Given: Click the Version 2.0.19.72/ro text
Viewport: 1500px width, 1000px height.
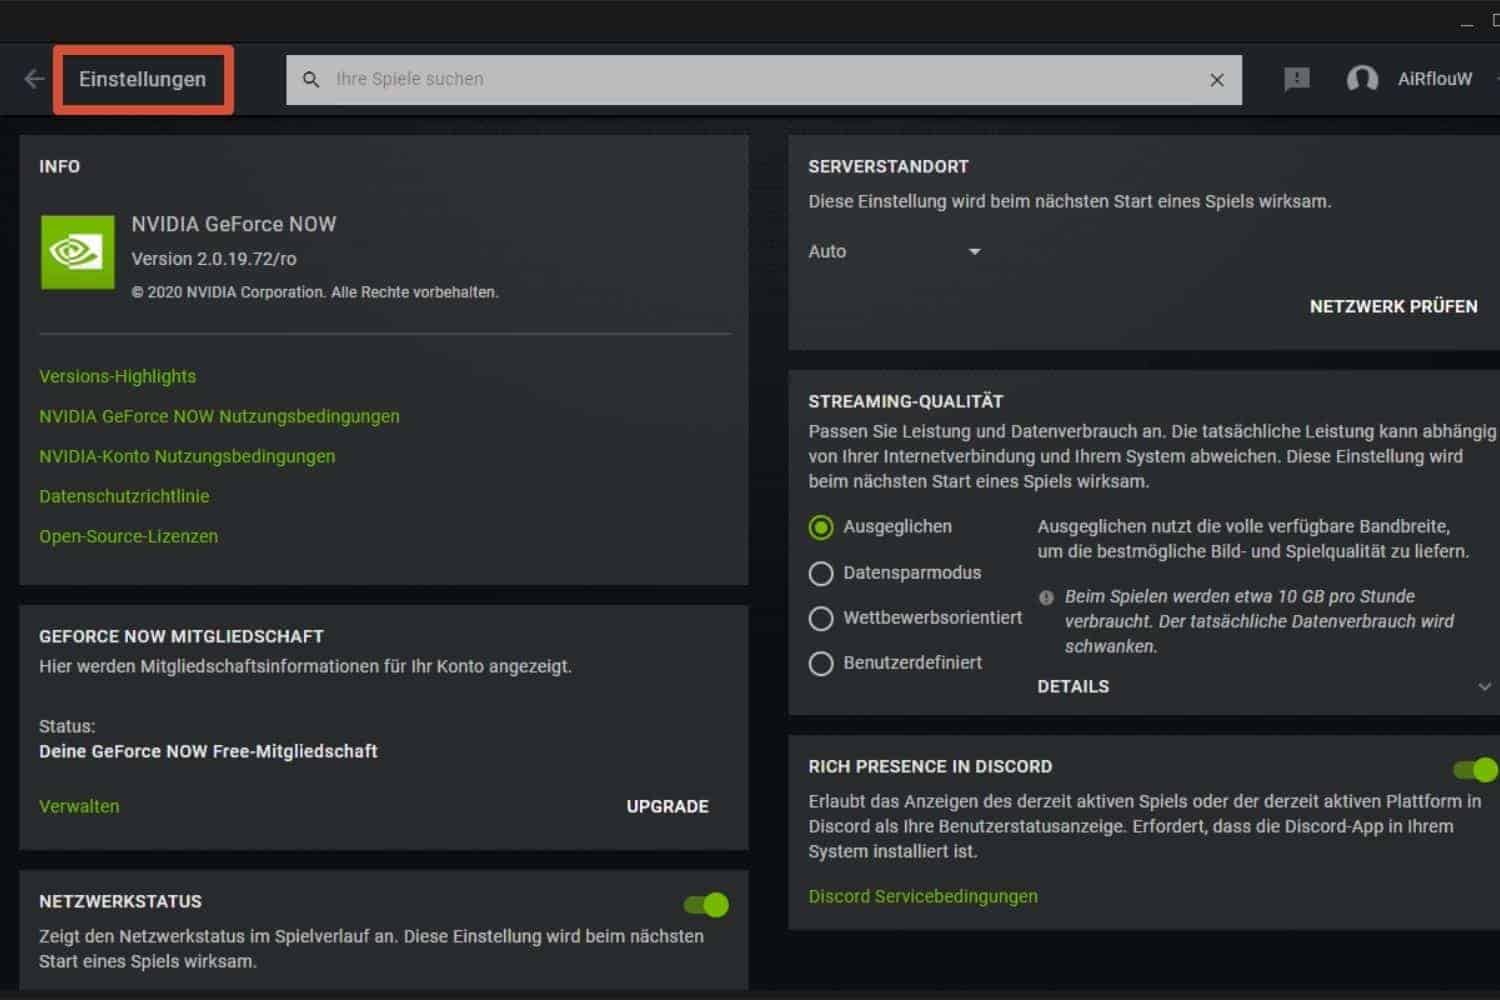Looking at the screenshot, I should [x=214, y=259].
